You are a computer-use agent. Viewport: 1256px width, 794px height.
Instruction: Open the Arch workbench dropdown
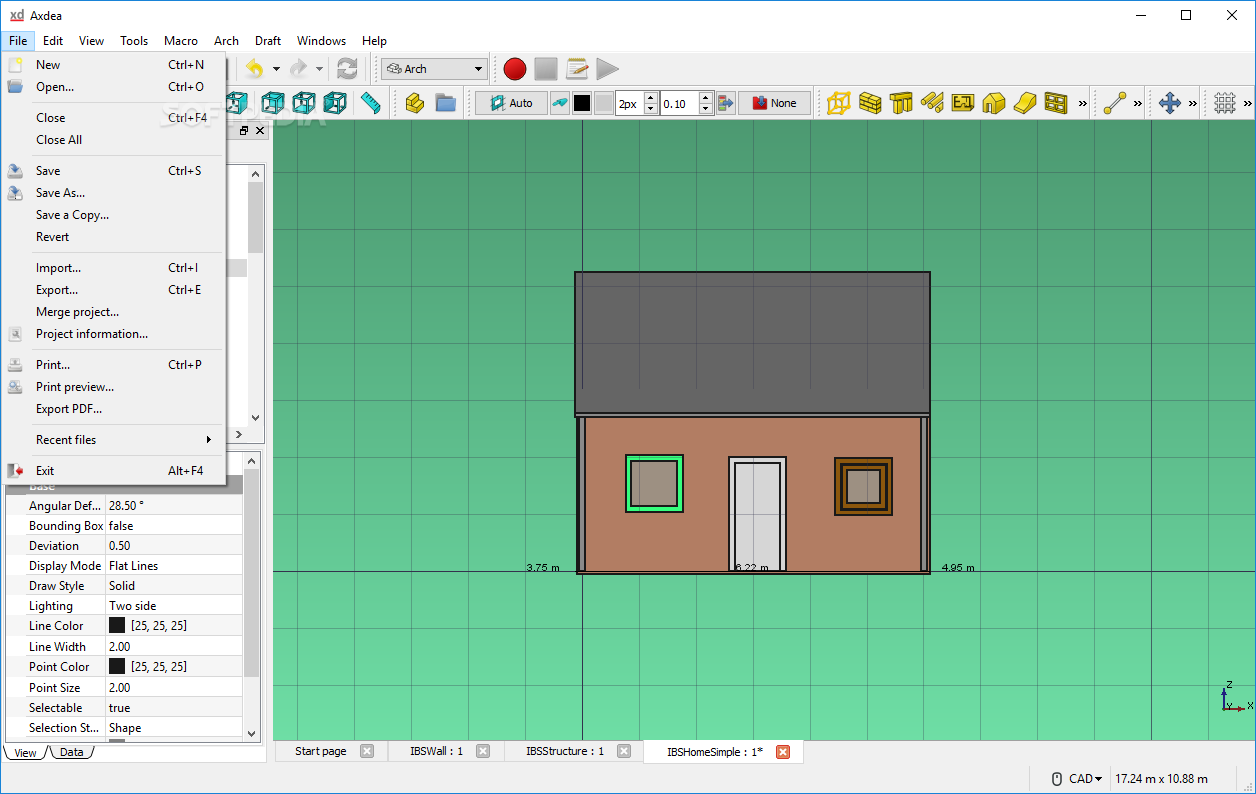434,69
